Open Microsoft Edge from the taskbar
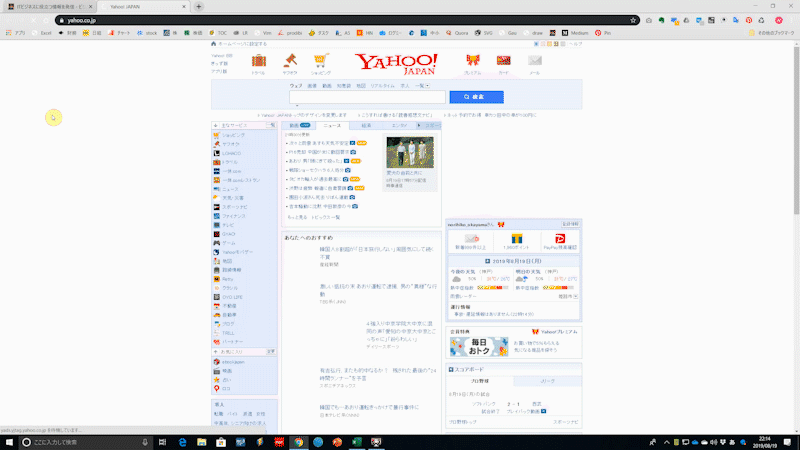 point(182,442)
